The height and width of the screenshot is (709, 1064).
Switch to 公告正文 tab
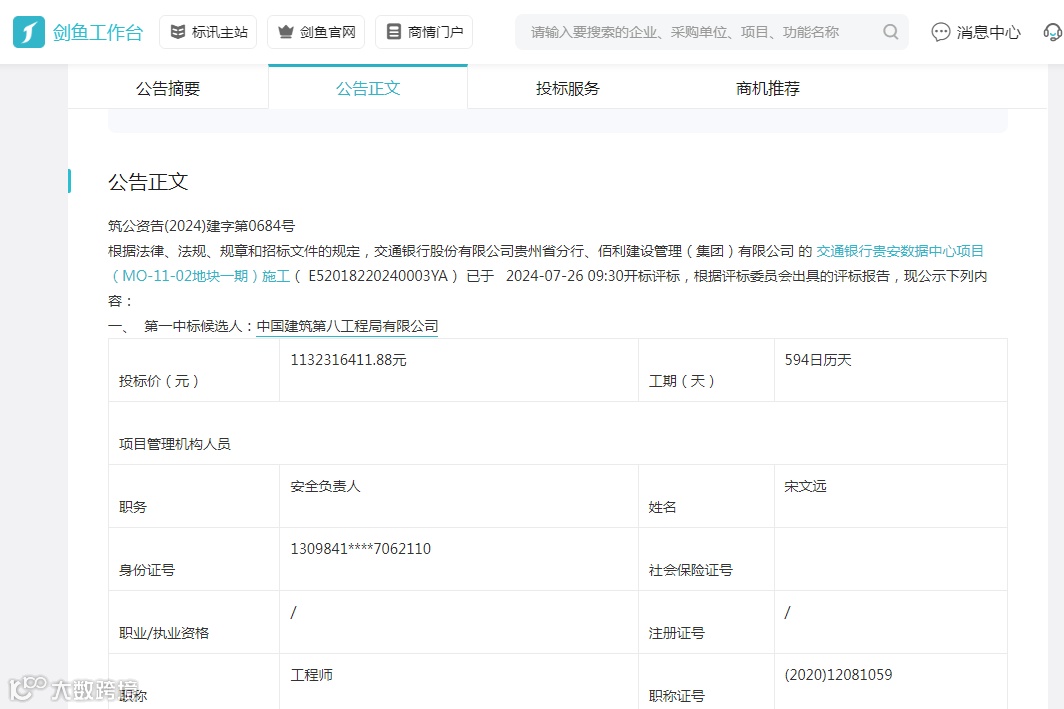[x=368, y=88]
